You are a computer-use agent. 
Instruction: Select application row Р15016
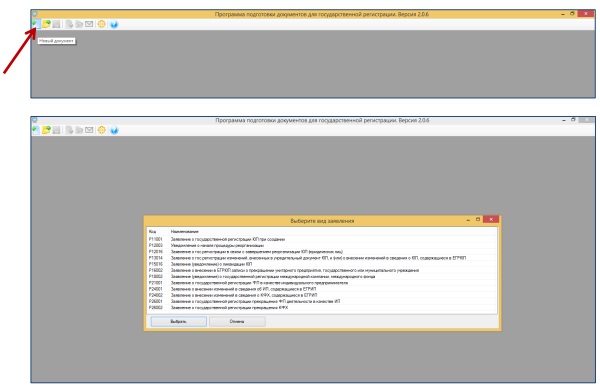point(322,264)
